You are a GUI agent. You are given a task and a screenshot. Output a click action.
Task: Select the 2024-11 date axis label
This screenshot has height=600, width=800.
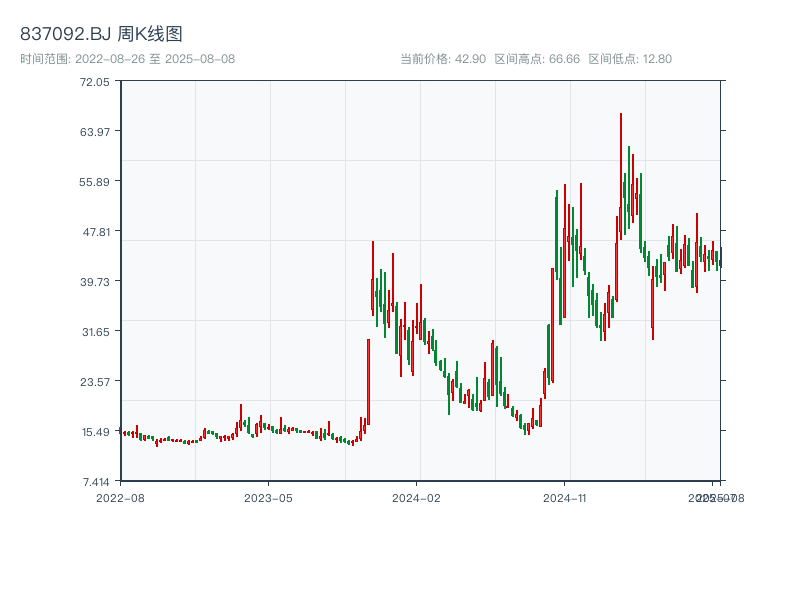(x=564, y=497)
